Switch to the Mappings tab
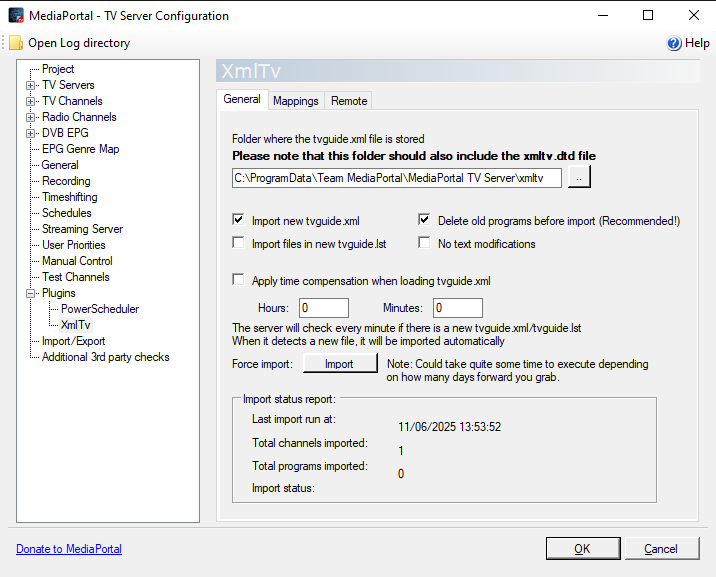This screenshot has height=577, width=716. point(295,101)
